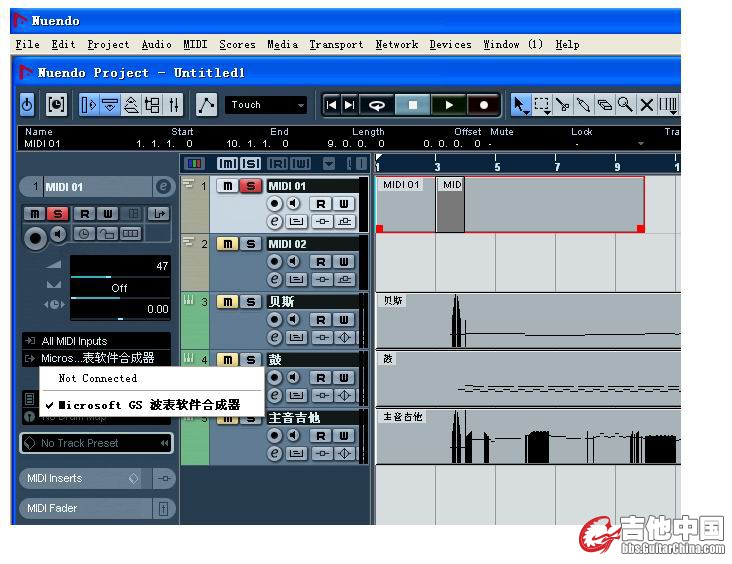The width and height of the screenshot is (732, 564).
Task: Enable Read automation on MIDI 01 track
Action: pos(321,204)
